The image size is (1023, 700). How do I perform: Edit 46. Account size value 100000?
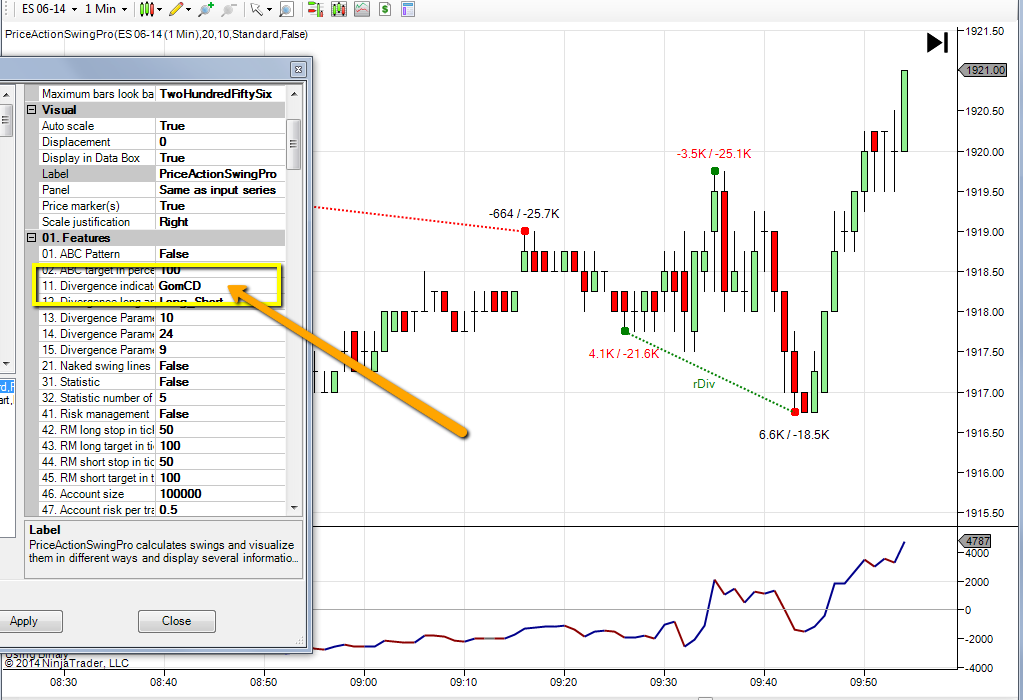coord(221,494)
